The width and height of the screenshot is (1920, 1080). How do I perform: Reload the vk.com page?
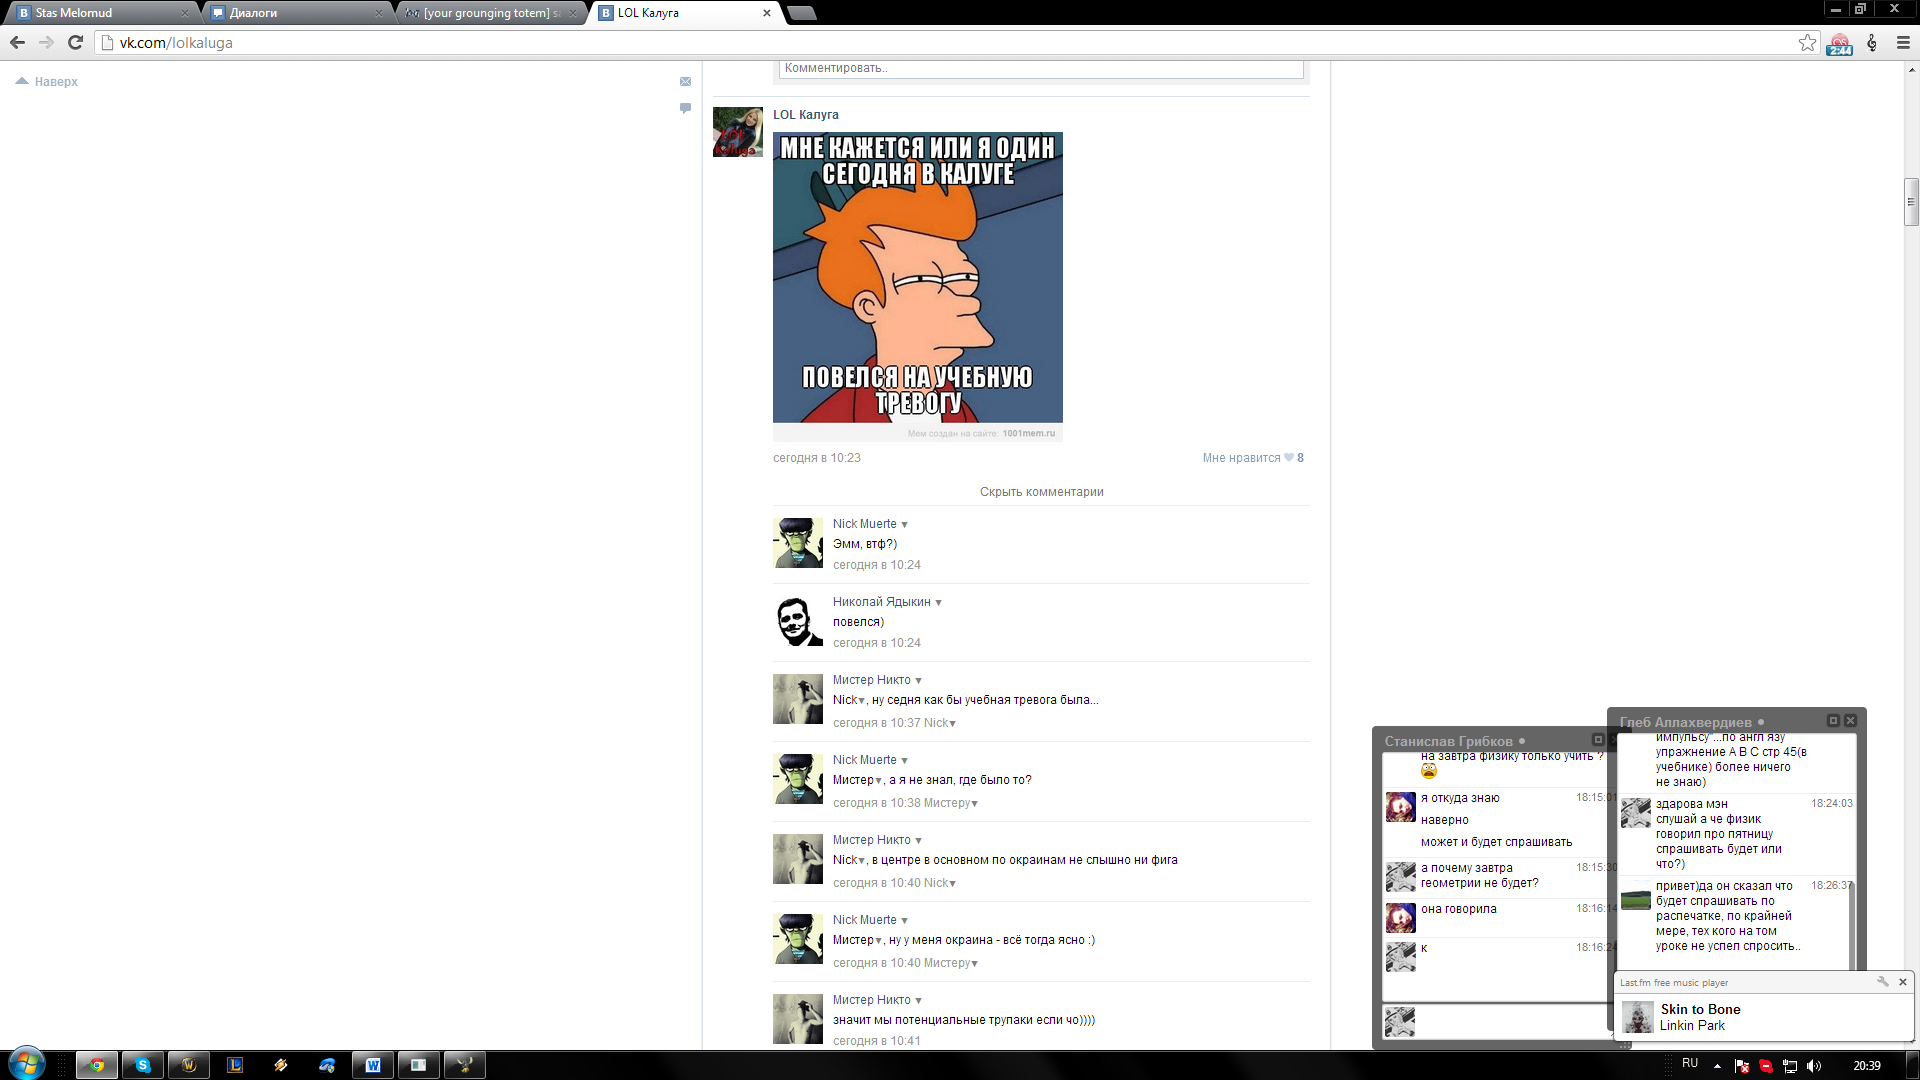coord(75,42)
